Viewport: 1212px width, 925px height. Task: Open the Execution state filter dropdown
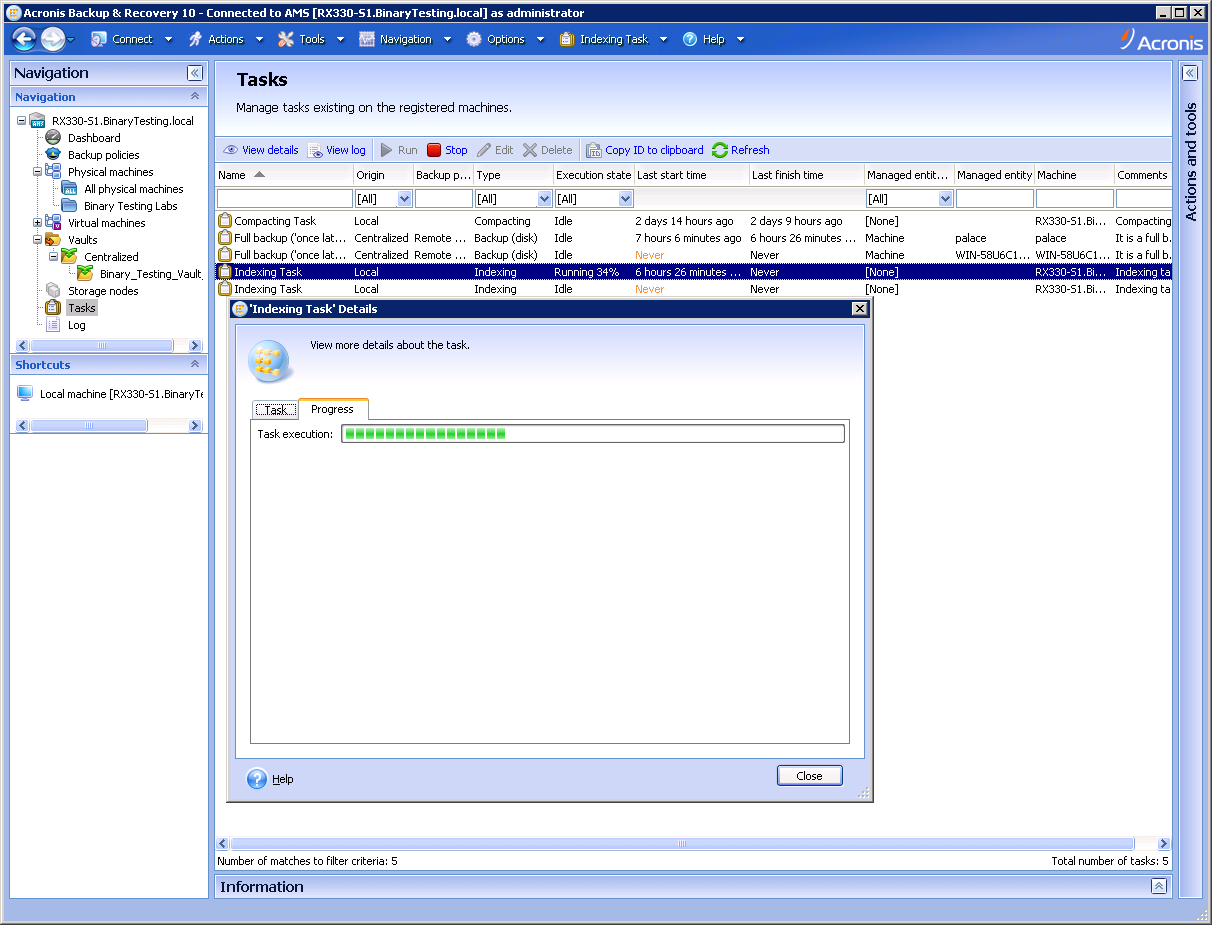click(x=625, y=199)
